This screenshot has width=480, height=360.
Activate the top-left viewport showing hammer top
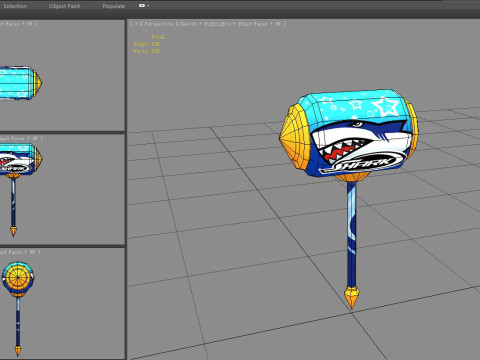62,75
